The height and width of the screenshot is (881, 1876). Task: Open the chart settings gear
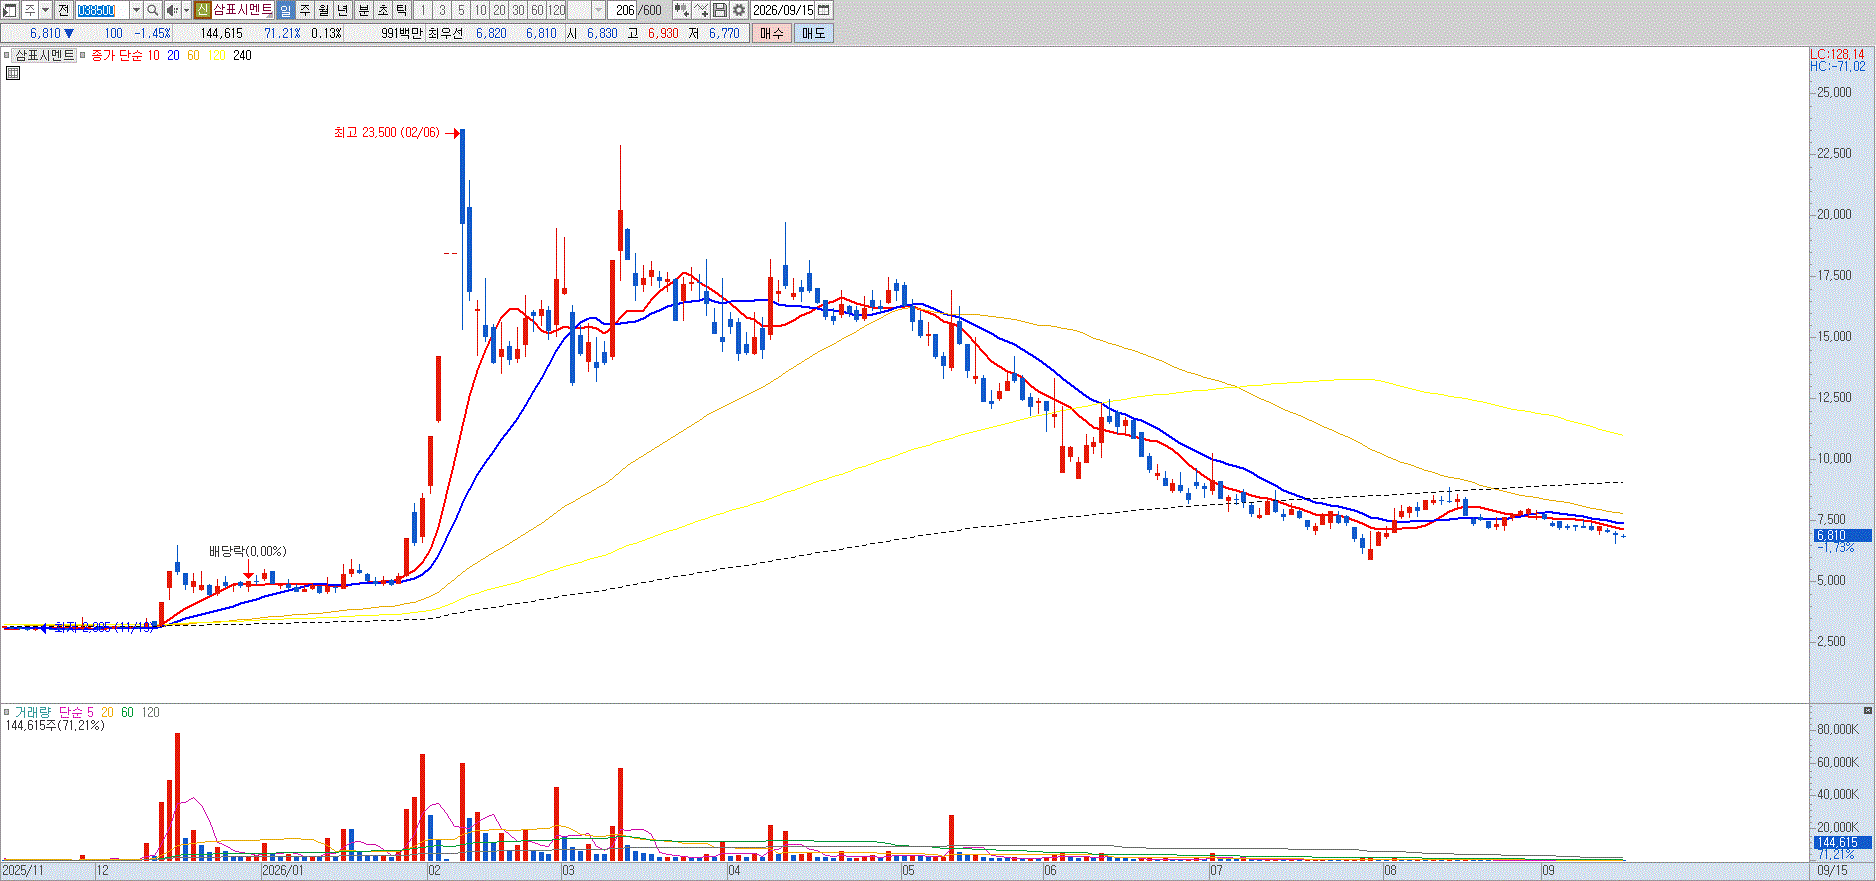(x=739, y=10)
